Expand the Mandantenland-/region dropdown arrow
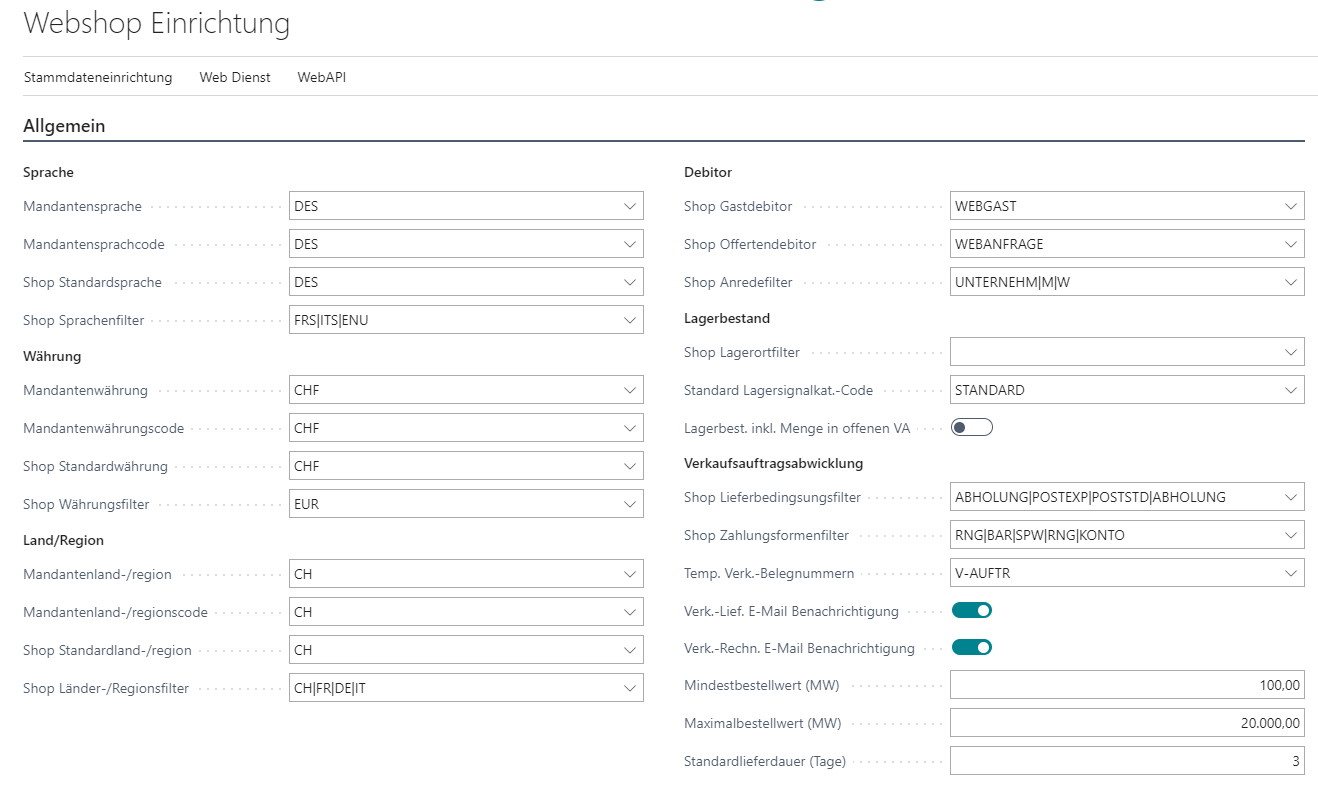The height and width of the screenshot is (791, 1318). pos(630,574)
